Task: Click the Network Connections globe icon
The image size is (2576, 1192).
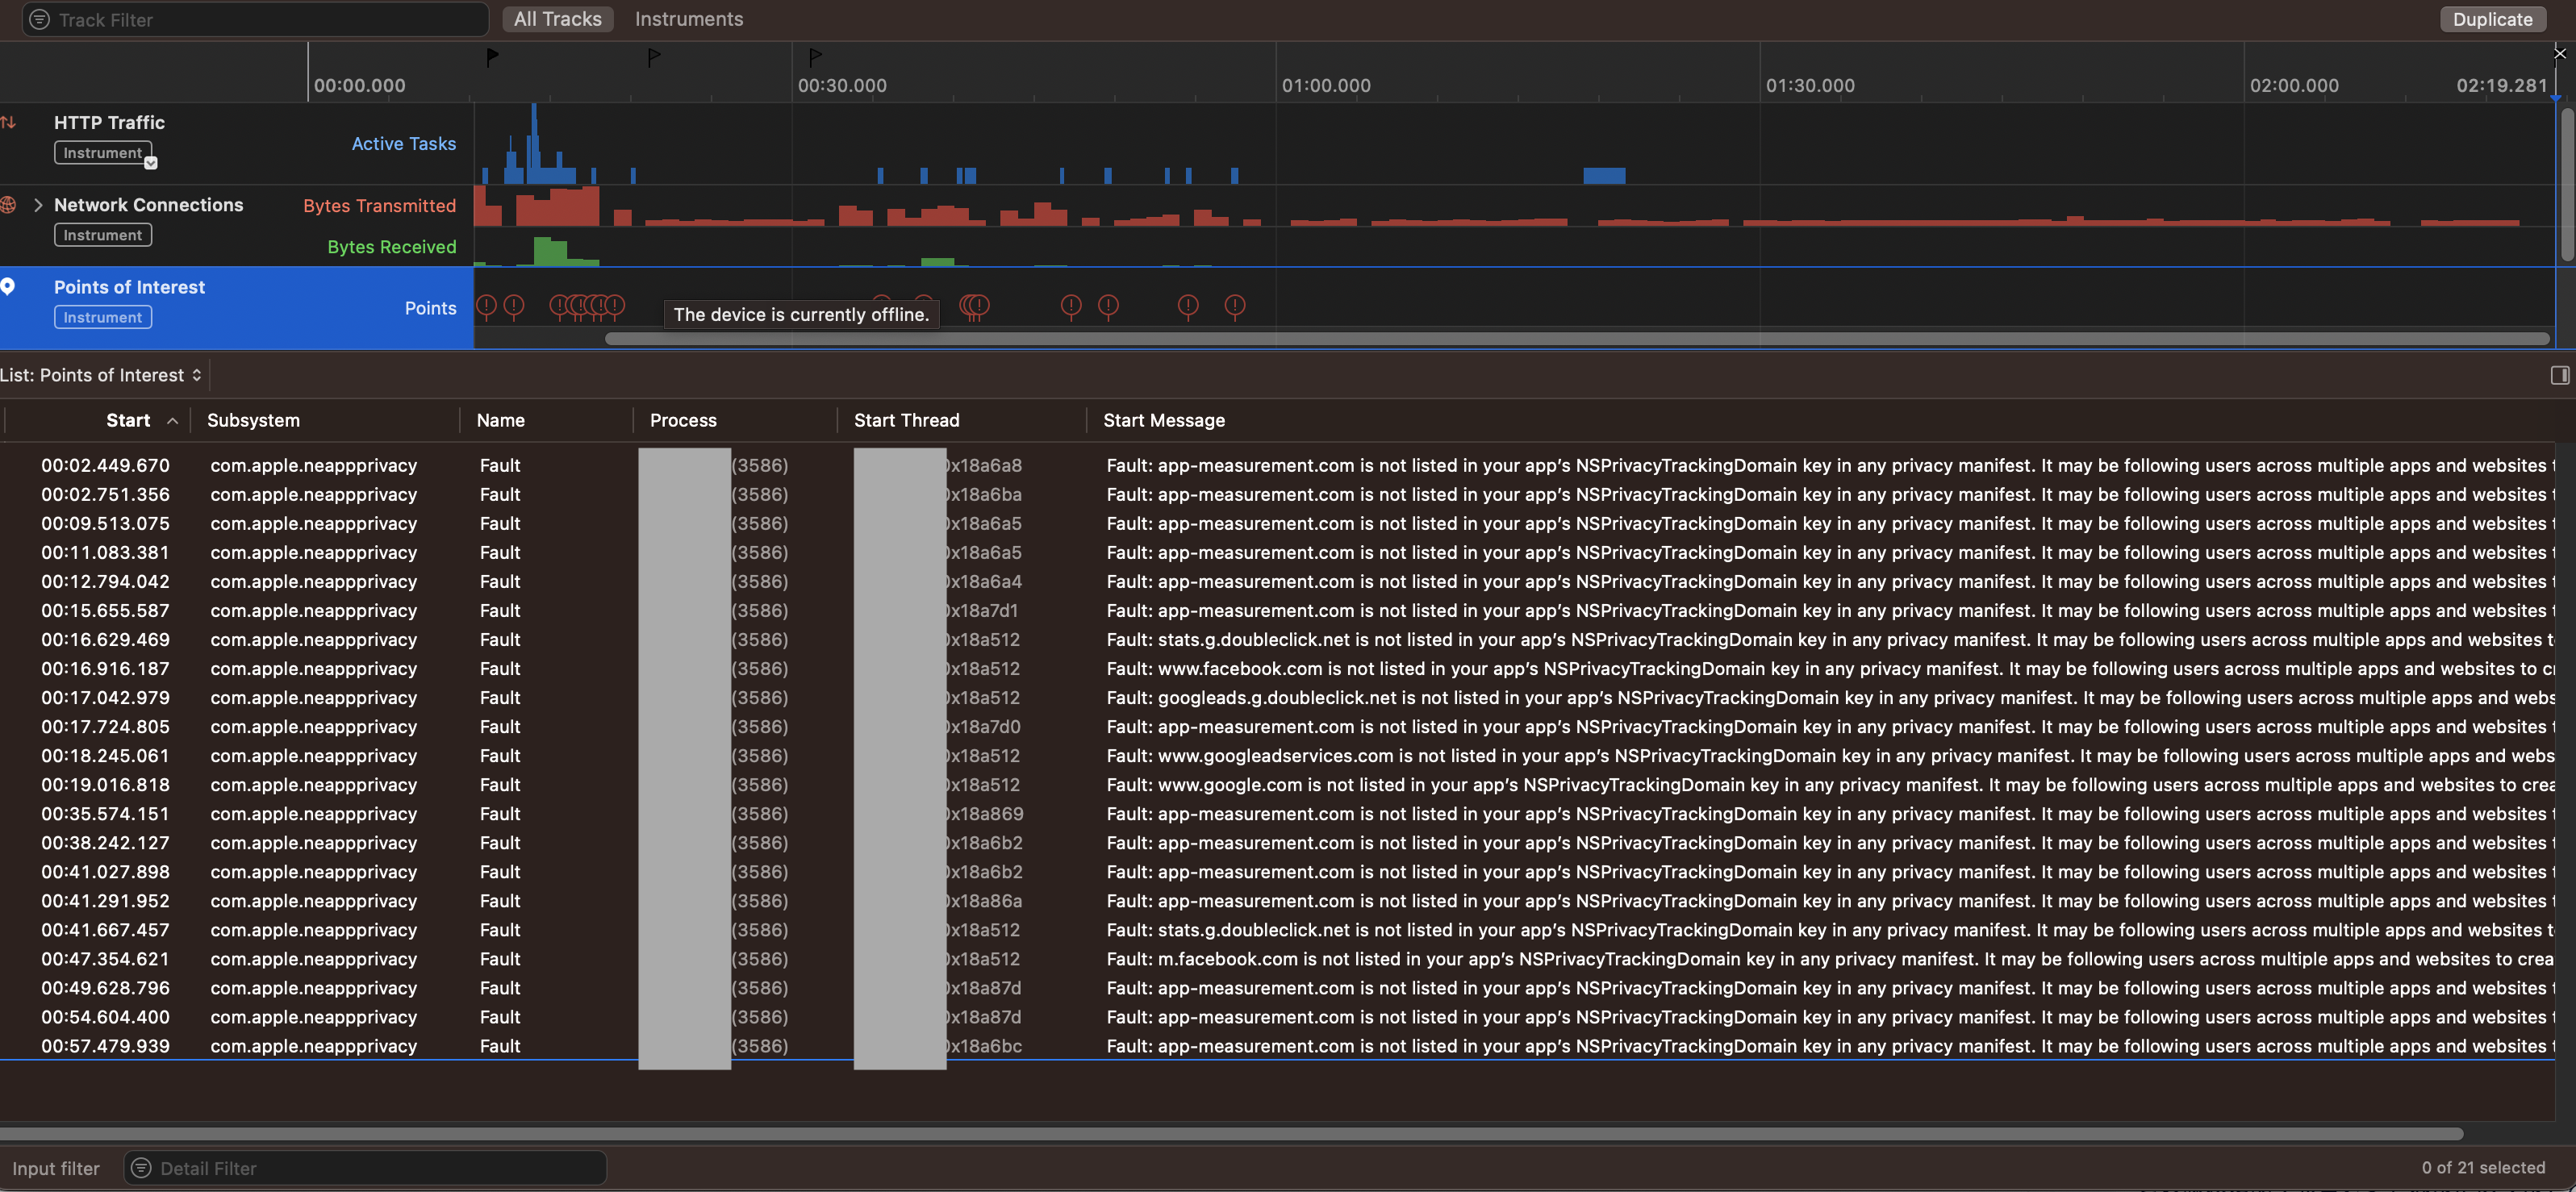Action: pyautogui.click(x=8, y=205)
